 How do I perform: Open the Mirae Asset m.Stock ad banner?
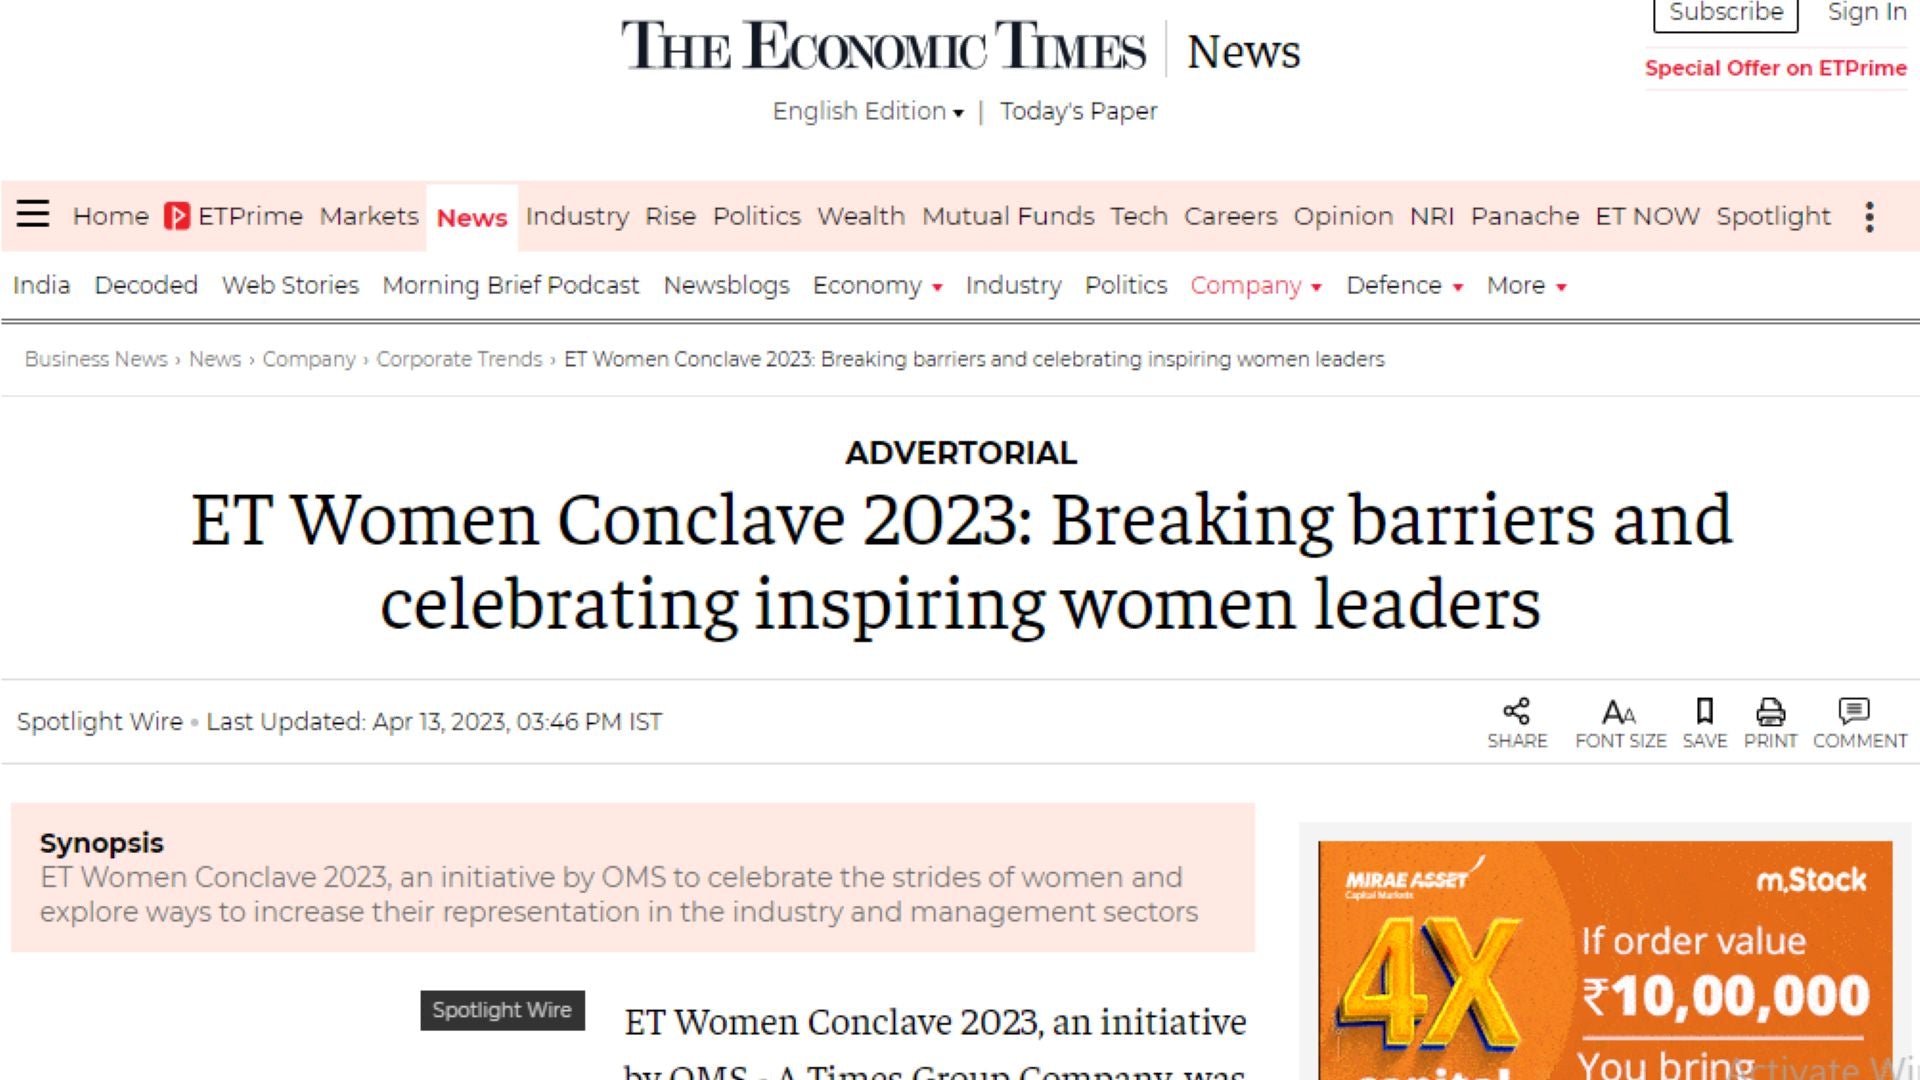click(x=1604, y=960)
